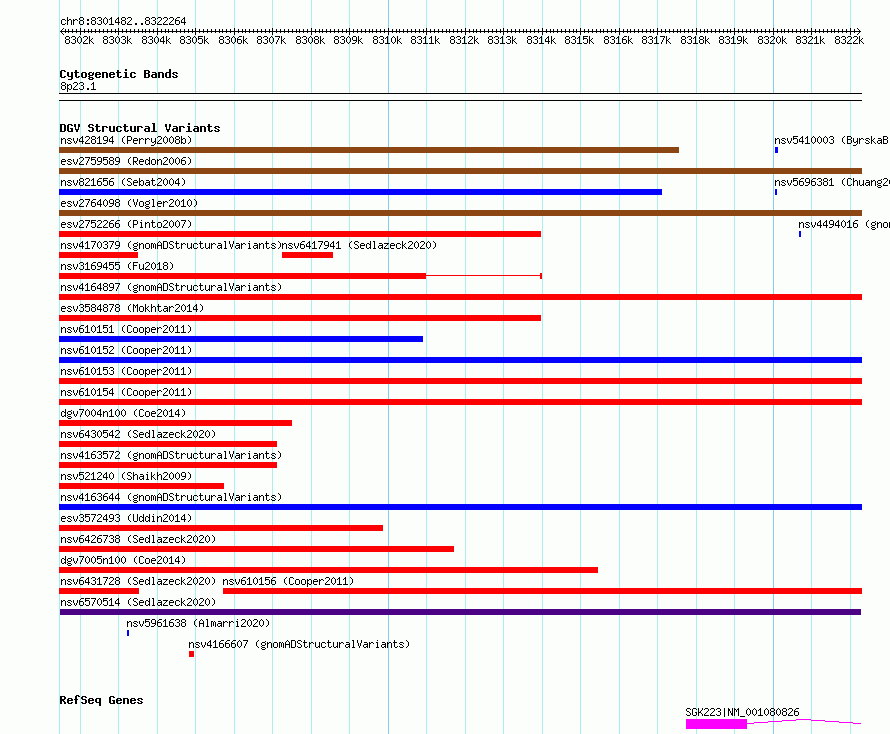Select the magenta SGK223 exon block
This screenshot has height=734, width=890.
pyautogui.click(x=716, y=724)
